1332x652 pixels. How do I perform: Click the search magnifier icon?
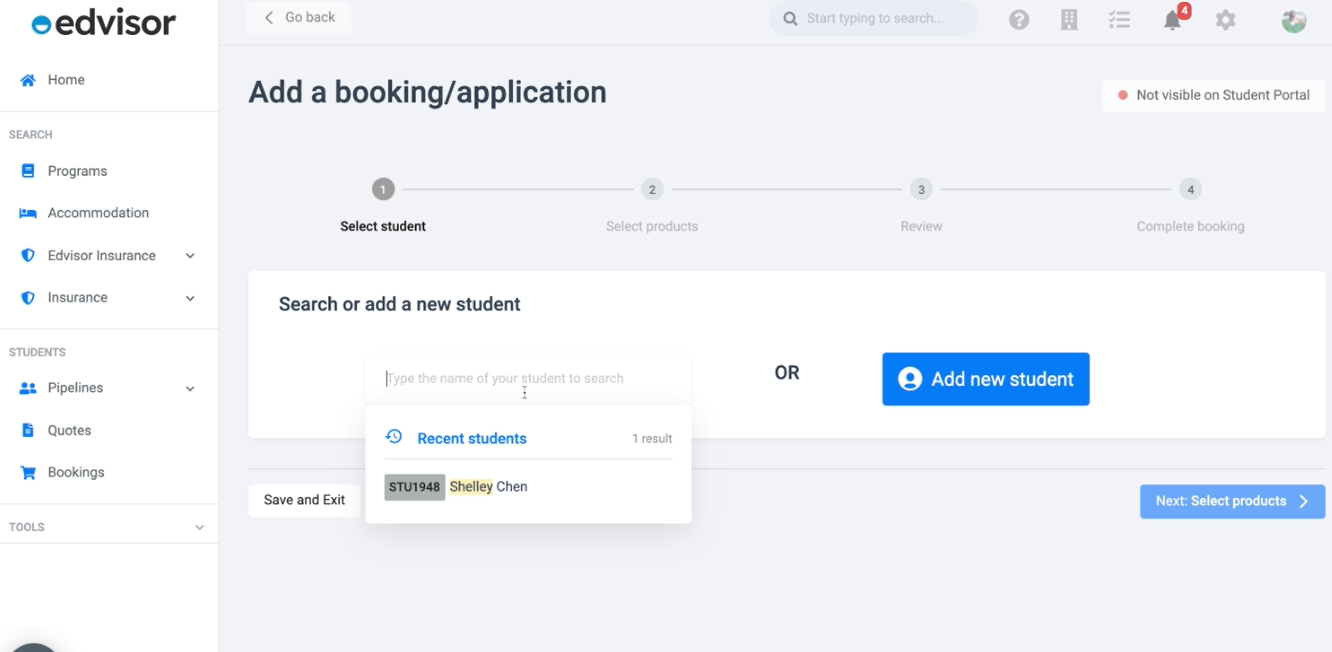point(790,19)
